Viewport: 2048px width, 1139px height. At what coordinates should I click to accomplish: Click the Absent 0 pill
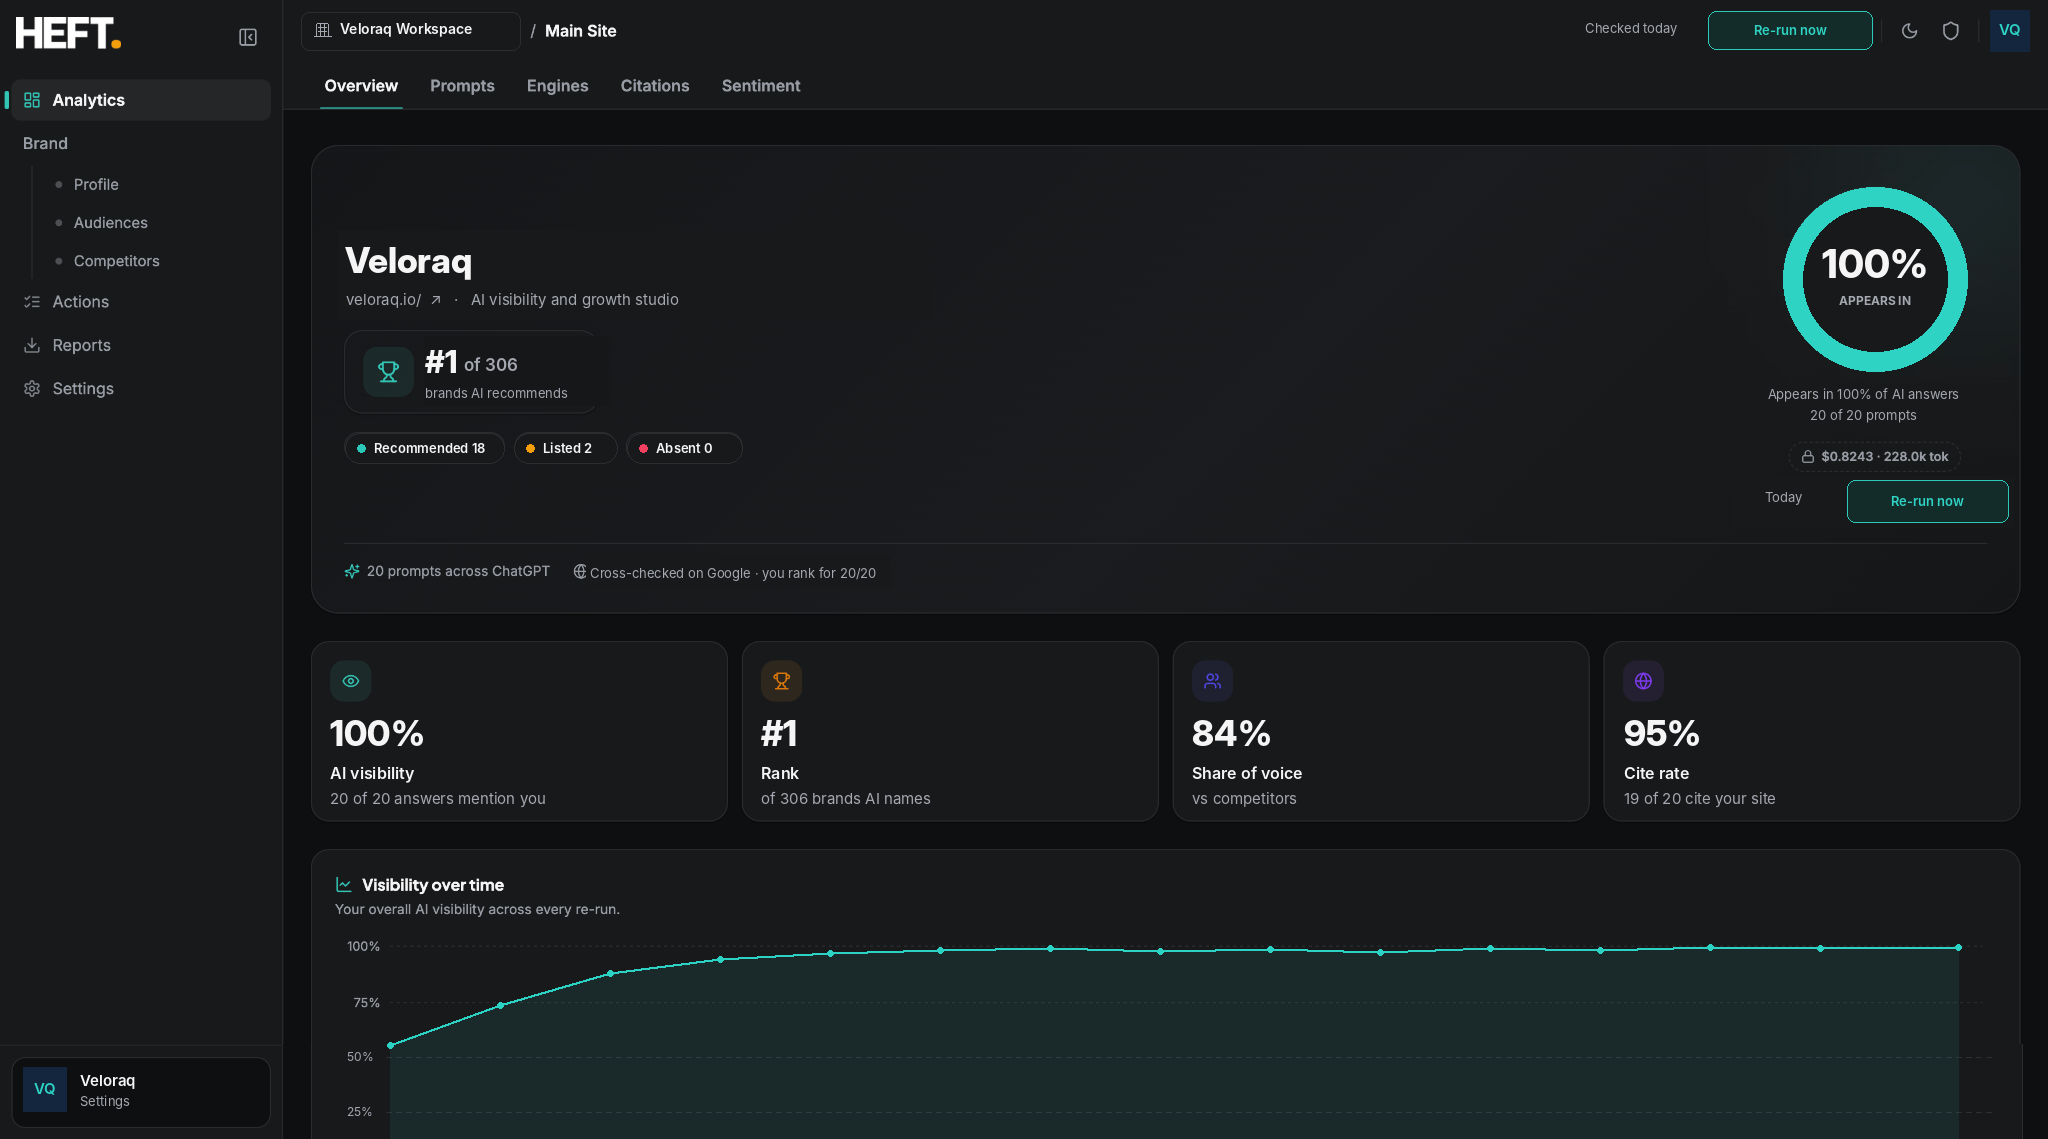pyautogui.click(x=684, y=448)
